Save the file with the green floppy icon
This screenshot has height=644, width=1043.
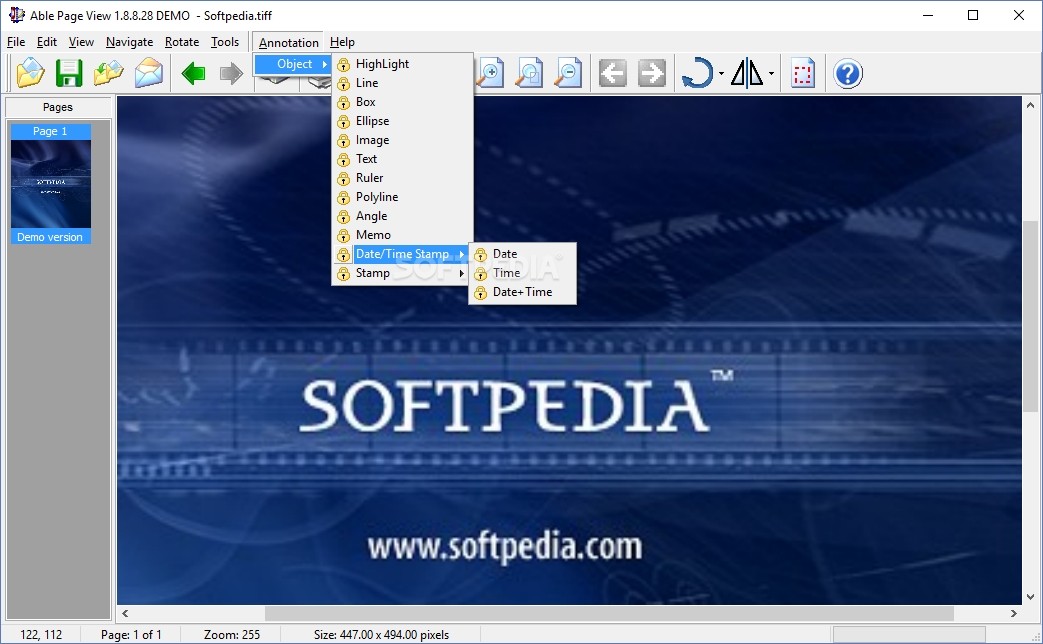(x=69, y=73)
